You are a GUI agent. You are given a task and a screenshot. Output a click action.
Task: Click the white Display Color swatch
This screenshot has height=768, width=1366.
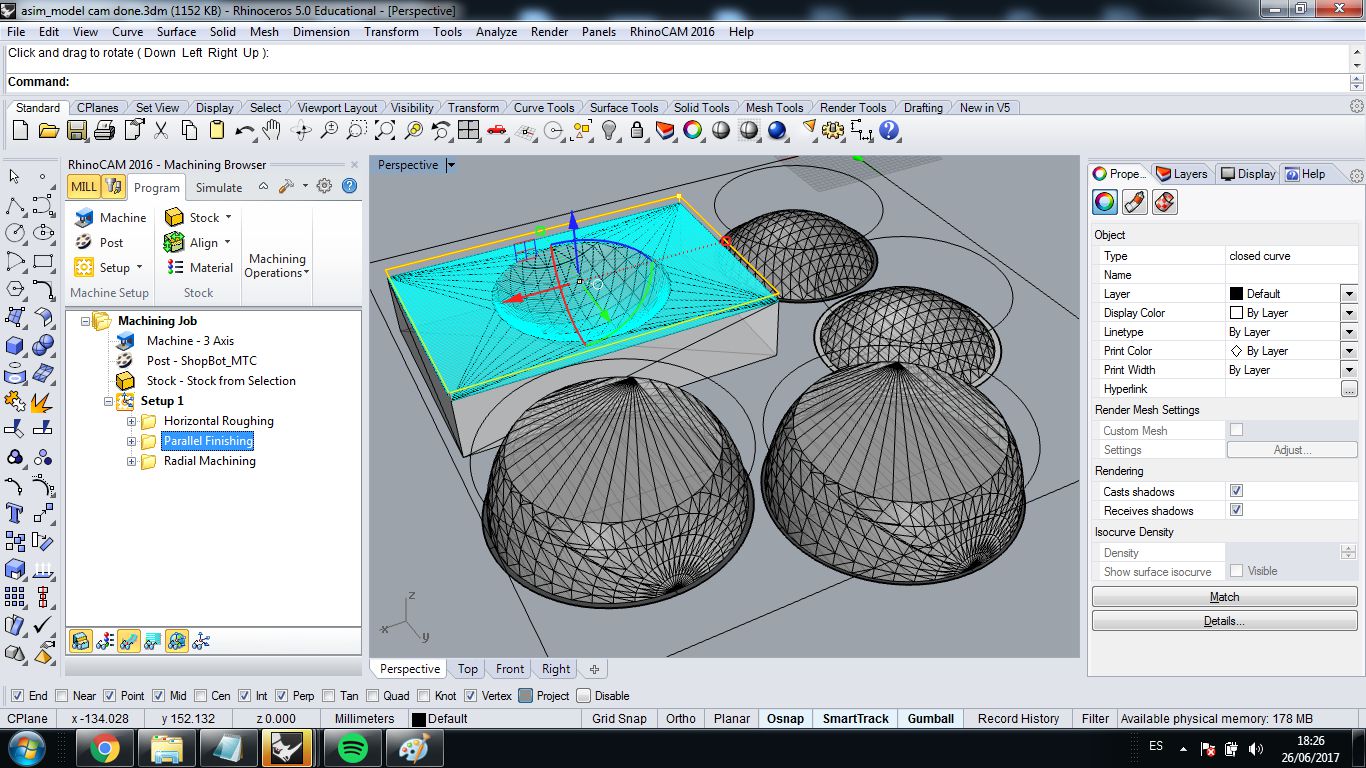click(1236, 313)
